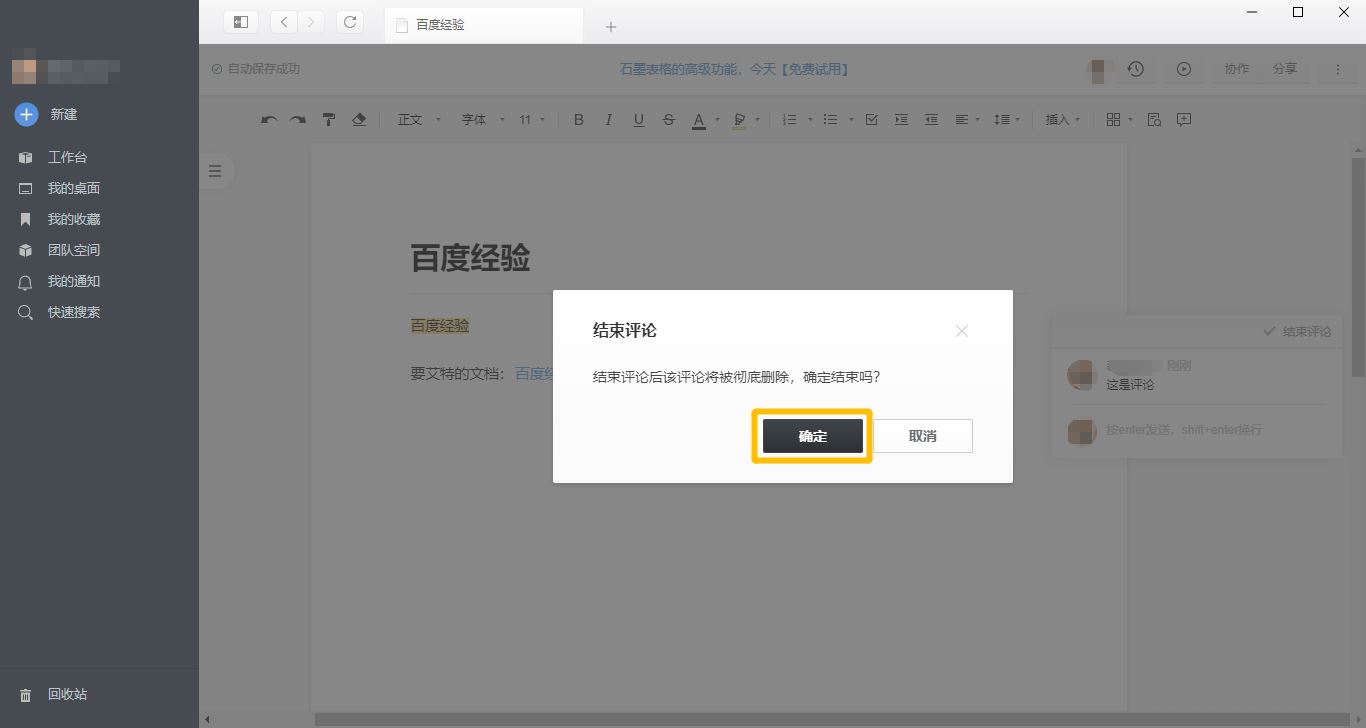This screenshot has width=1366, height=728.
Task: Click the vertical scrollbar
Action: point(1358,268)
